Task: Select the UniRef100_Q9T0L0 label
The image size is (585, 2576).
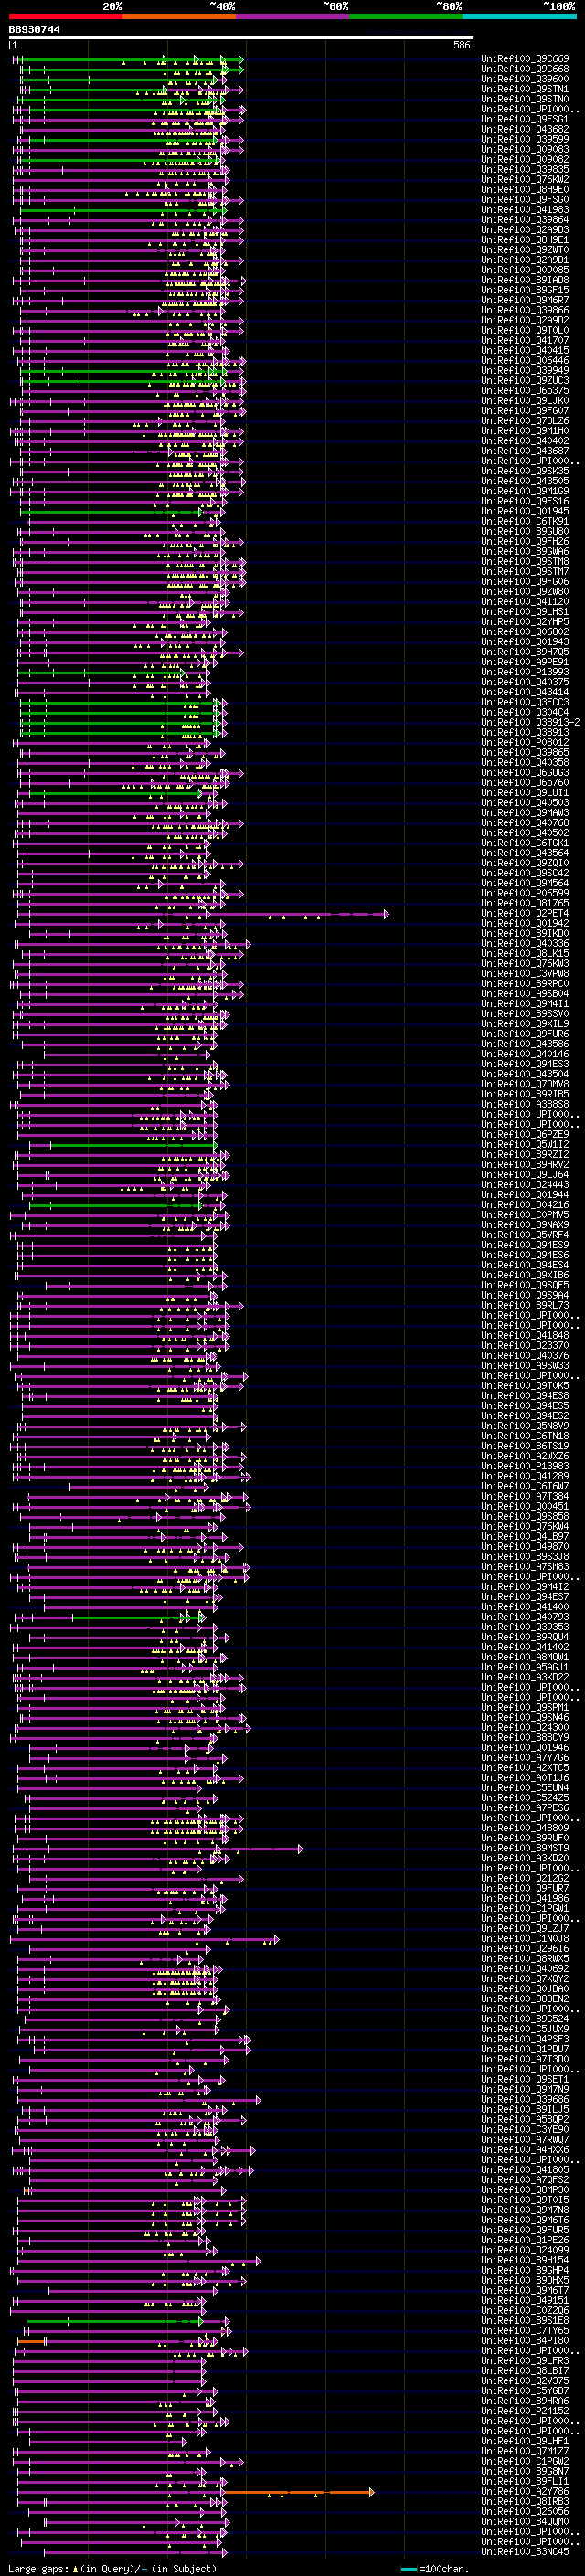Action: click(x=525, y=330)
